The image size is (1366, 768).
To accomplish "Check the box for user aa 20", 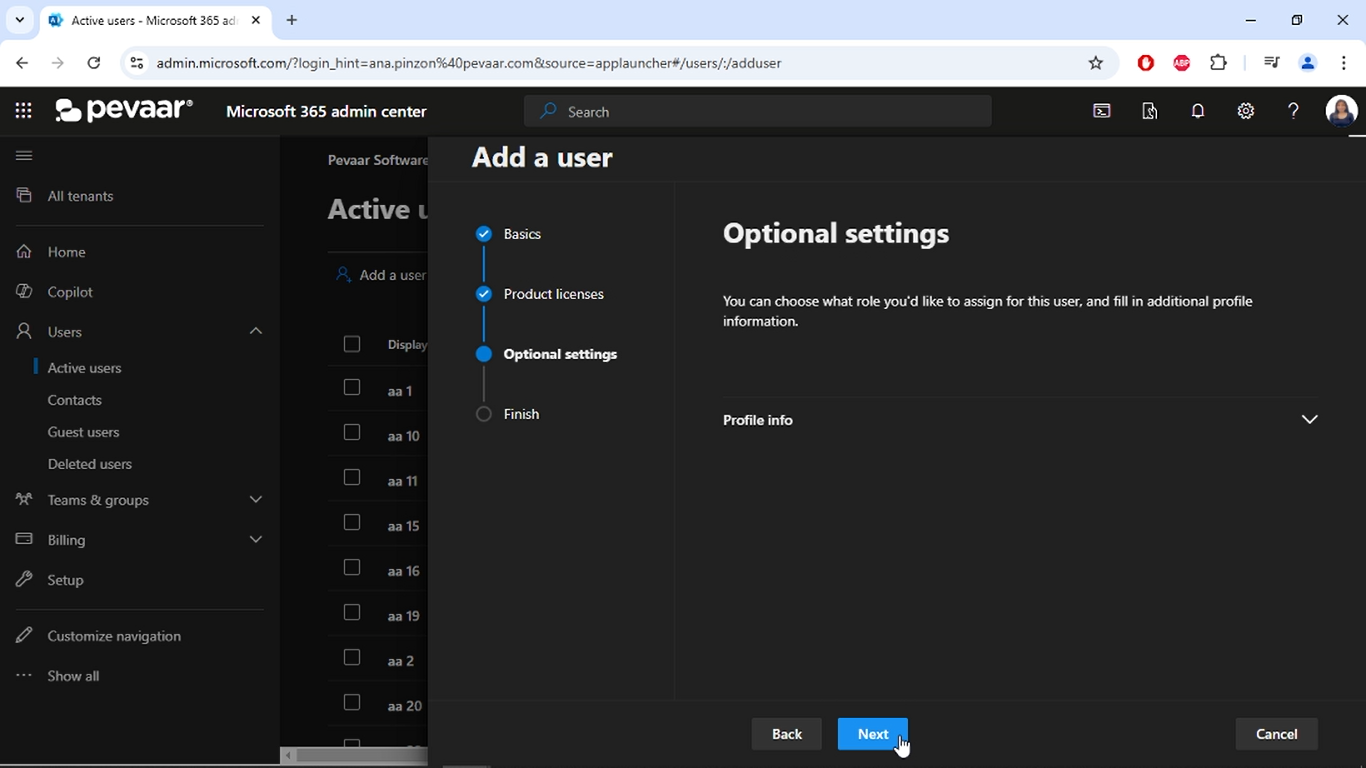I will point(352,702).
